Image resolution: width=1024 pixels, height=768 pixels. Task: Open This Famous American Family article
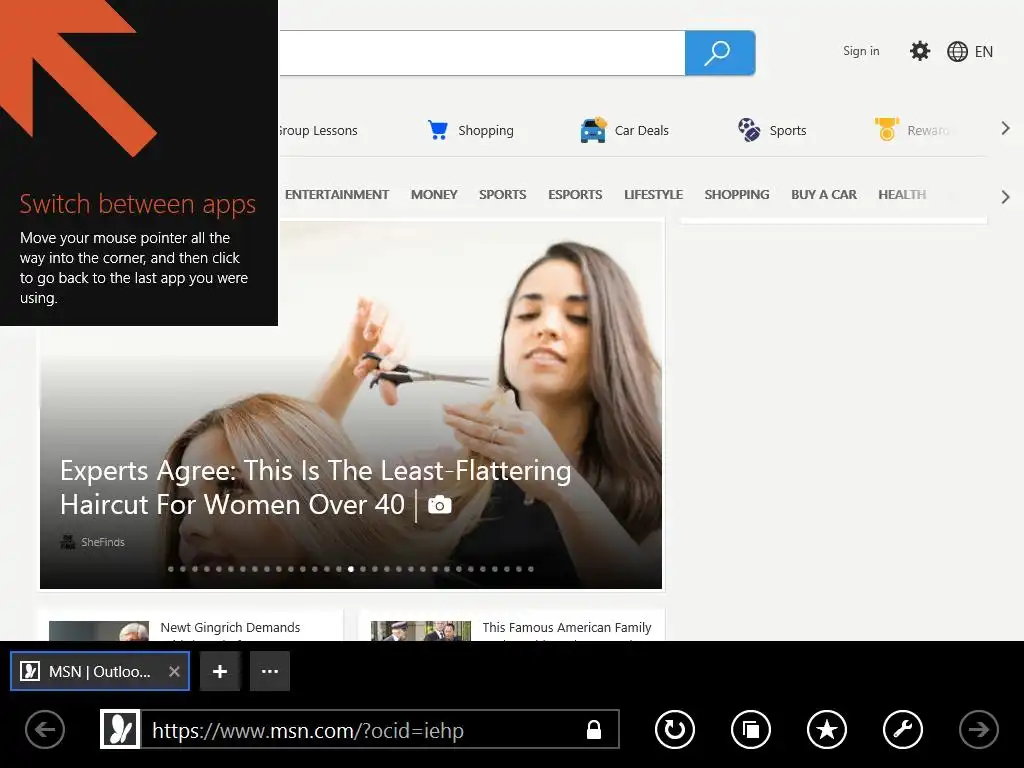coord(567,628)
